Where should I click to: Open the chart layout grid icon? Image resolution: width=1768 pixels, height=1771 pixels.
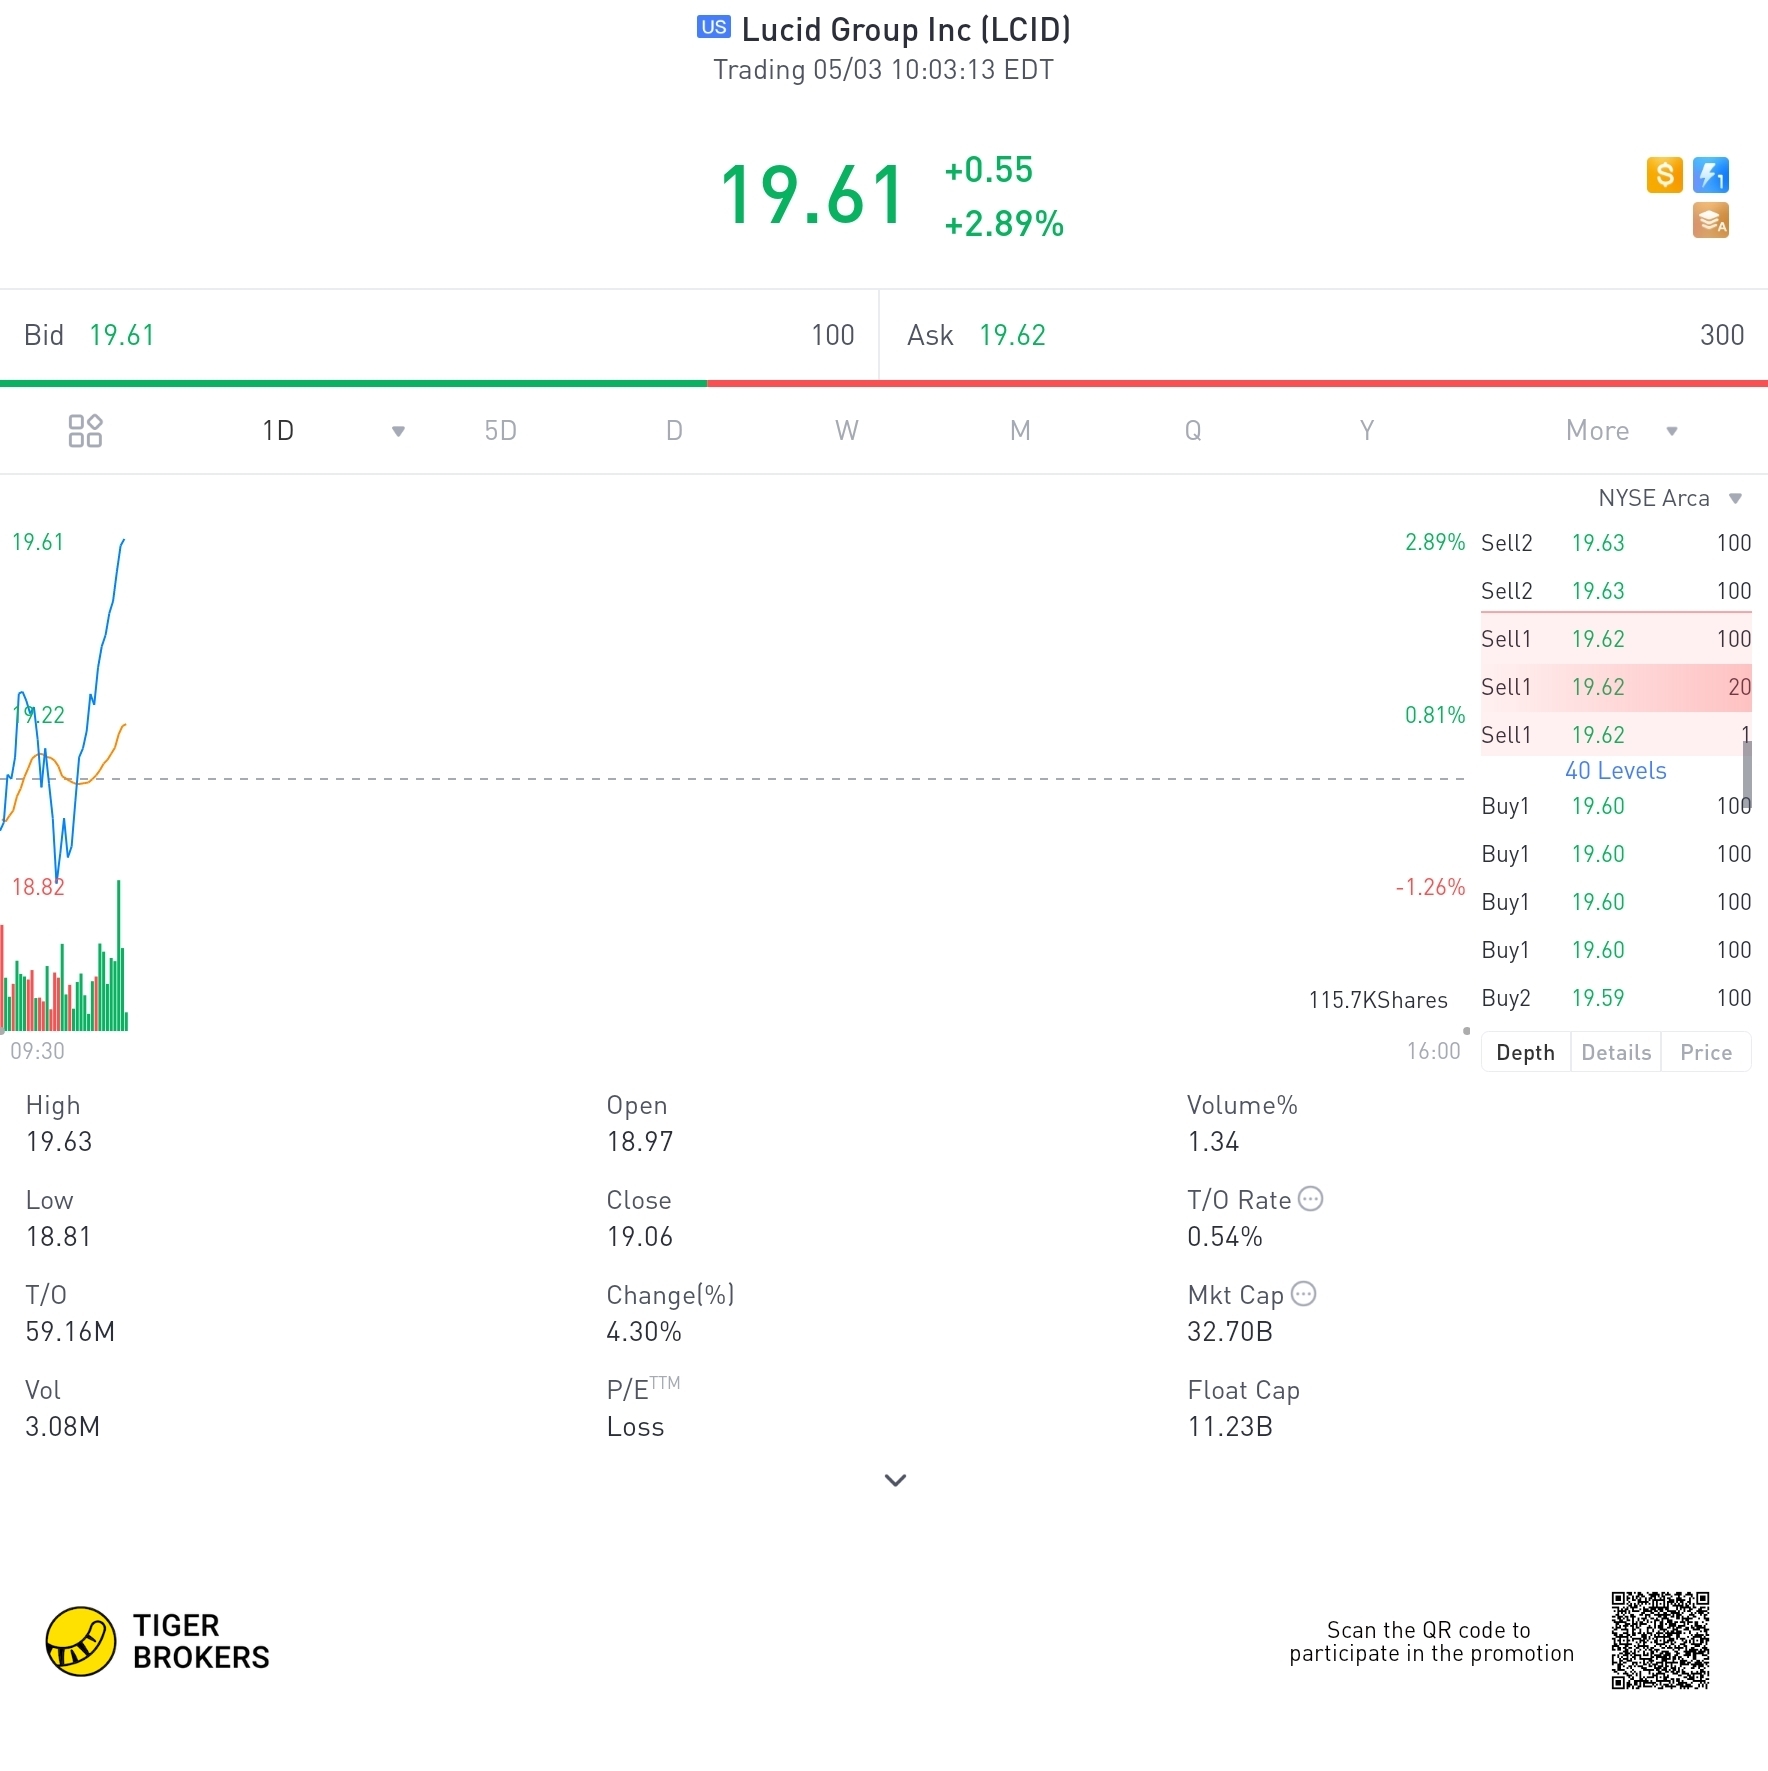click(85, 431)
